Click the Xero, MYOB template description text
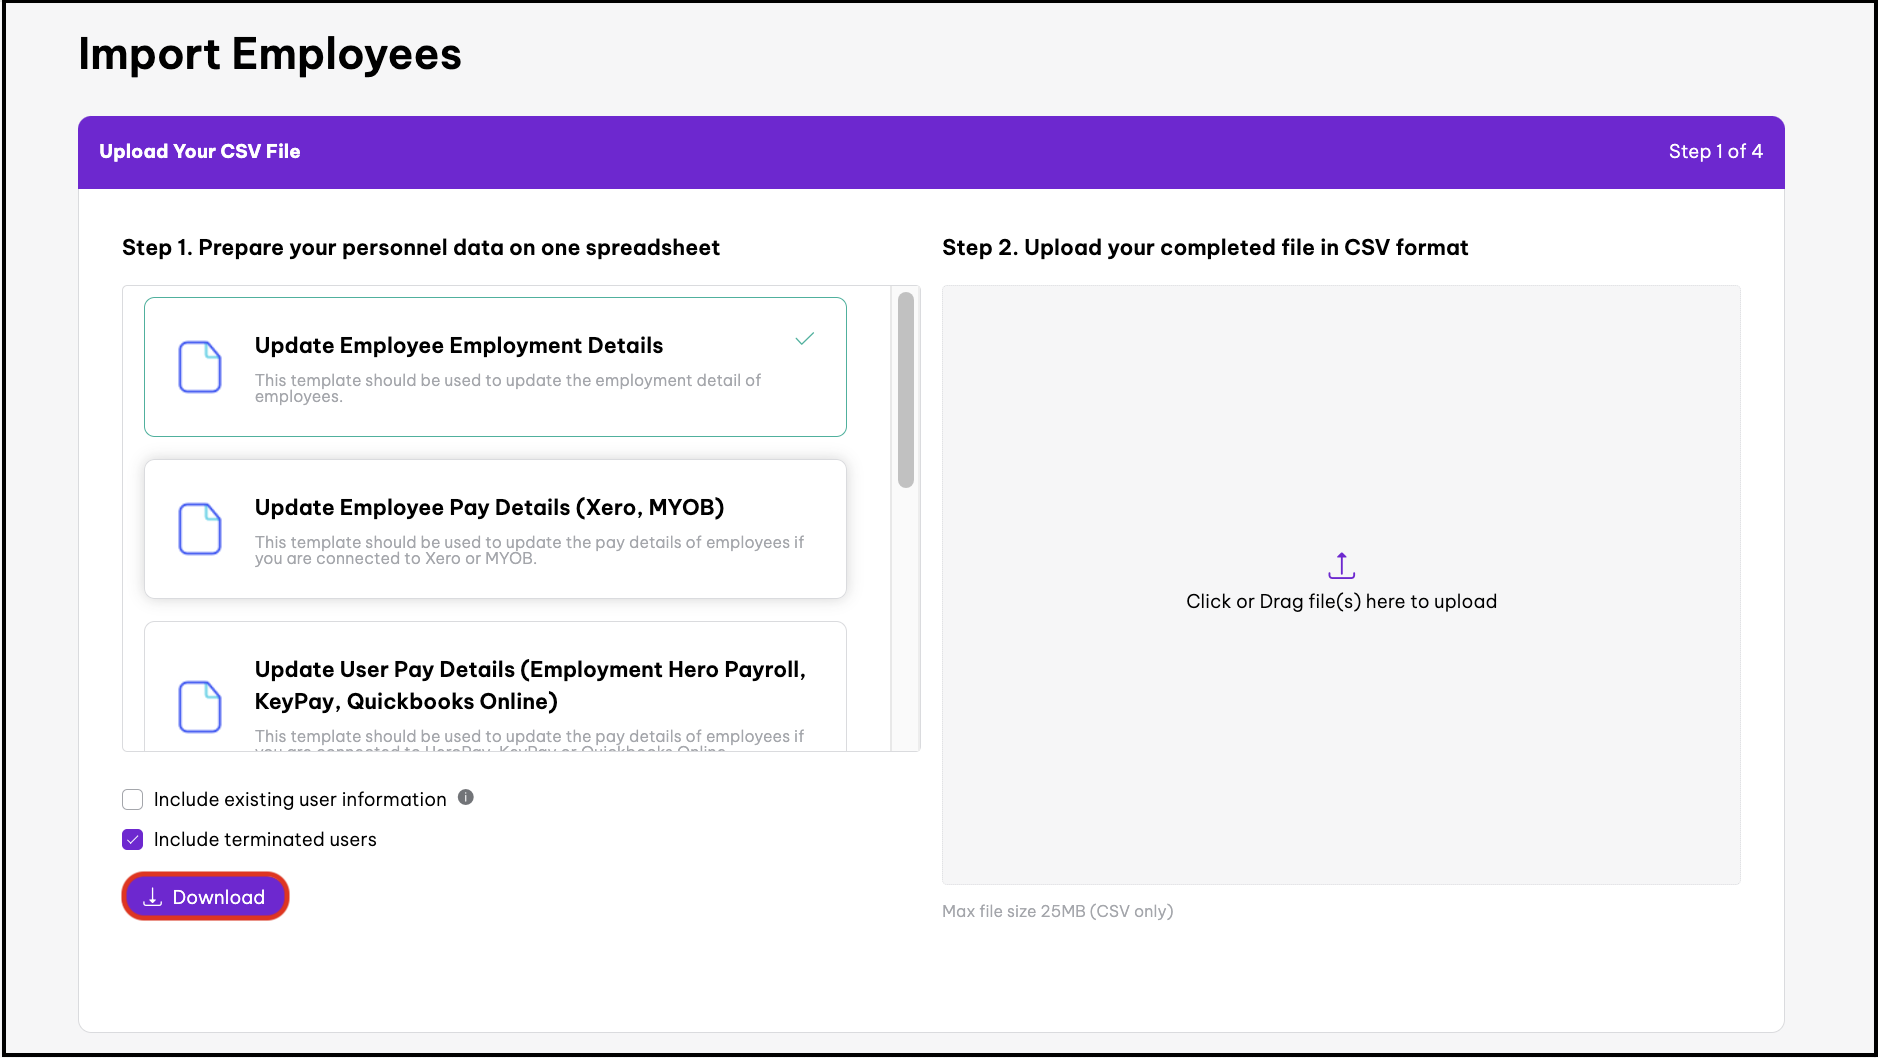This screenshot has height=1058, width=1878. [x=529, y=550]
